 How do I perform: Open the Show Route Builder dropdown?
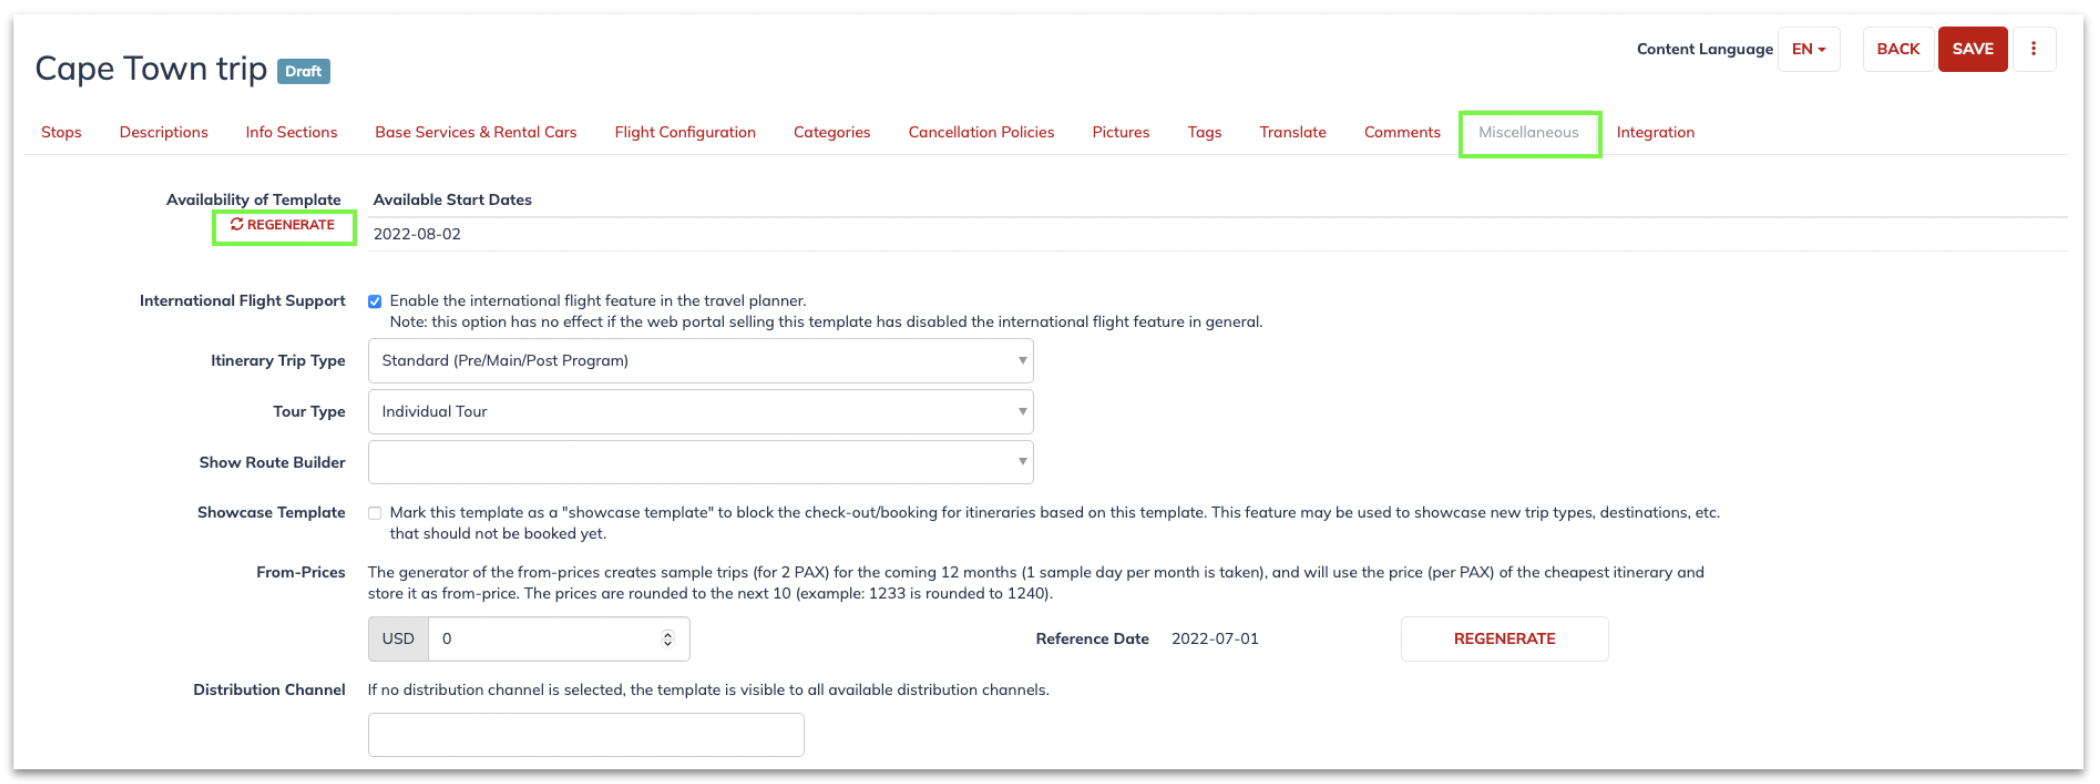click(700, 462)
